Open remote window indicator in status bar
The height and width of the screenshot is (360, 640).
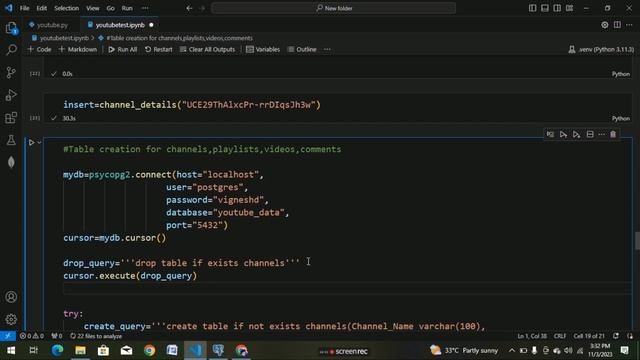(x=8, y=336)
